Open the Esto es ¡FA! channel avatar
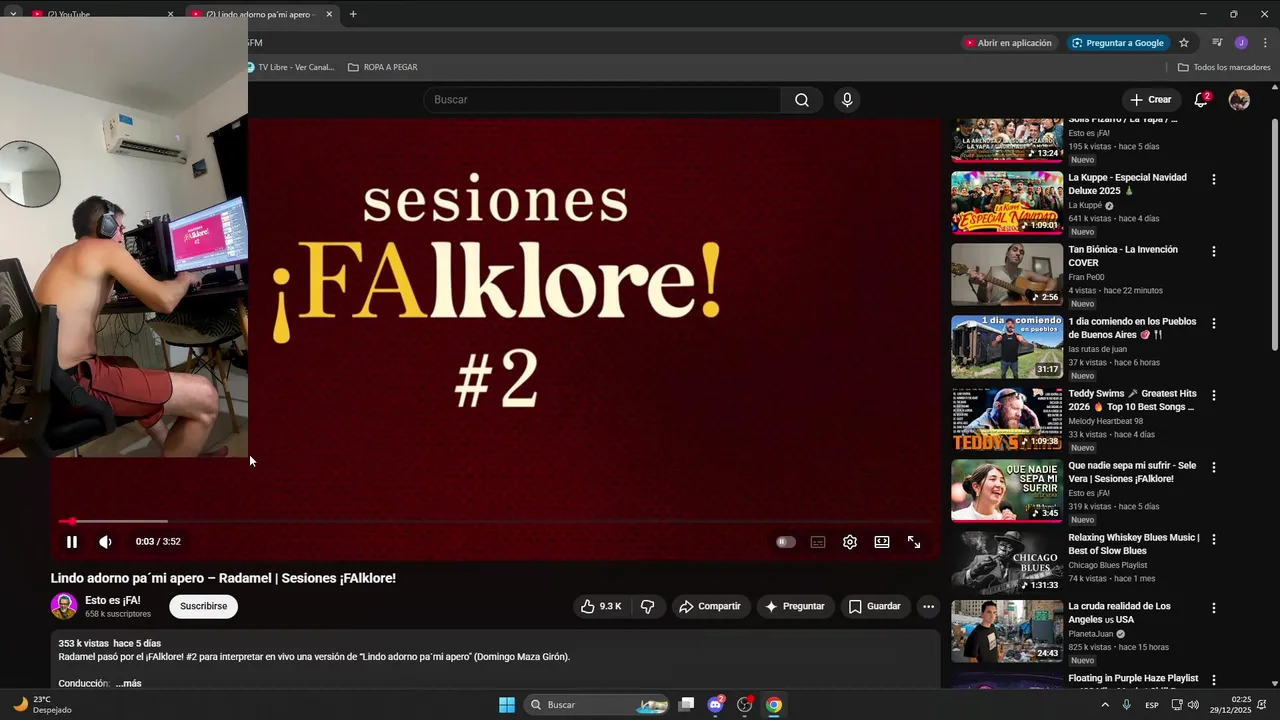Viewport: 1280px width, 720px height. 64,606
